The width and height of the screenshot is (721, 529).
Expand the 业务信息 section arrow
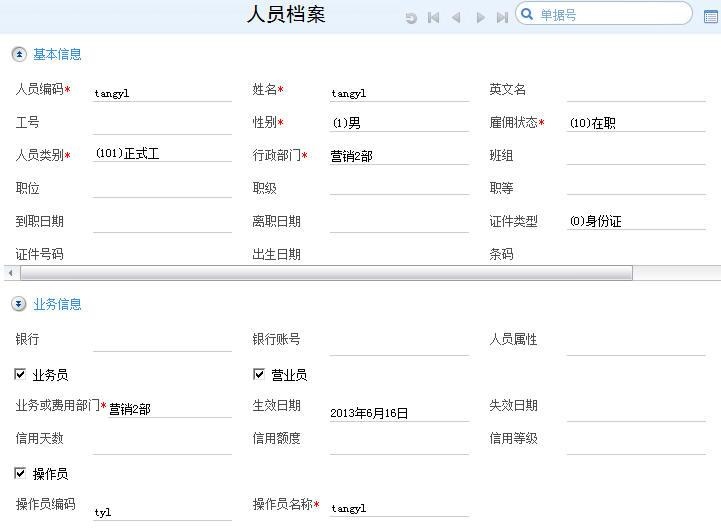point(19,304)
